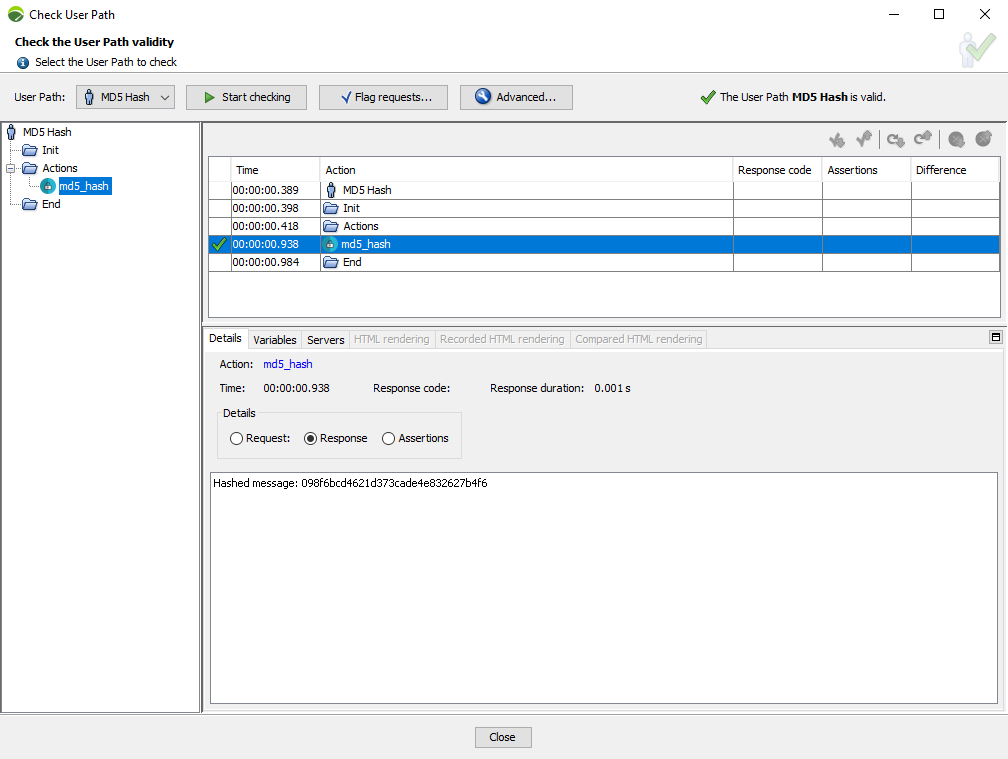Open the User Path MD5 Hash dropdown
Image resolution: width=1008 pixels, height=759 pixels.
[x=125, y=97]
